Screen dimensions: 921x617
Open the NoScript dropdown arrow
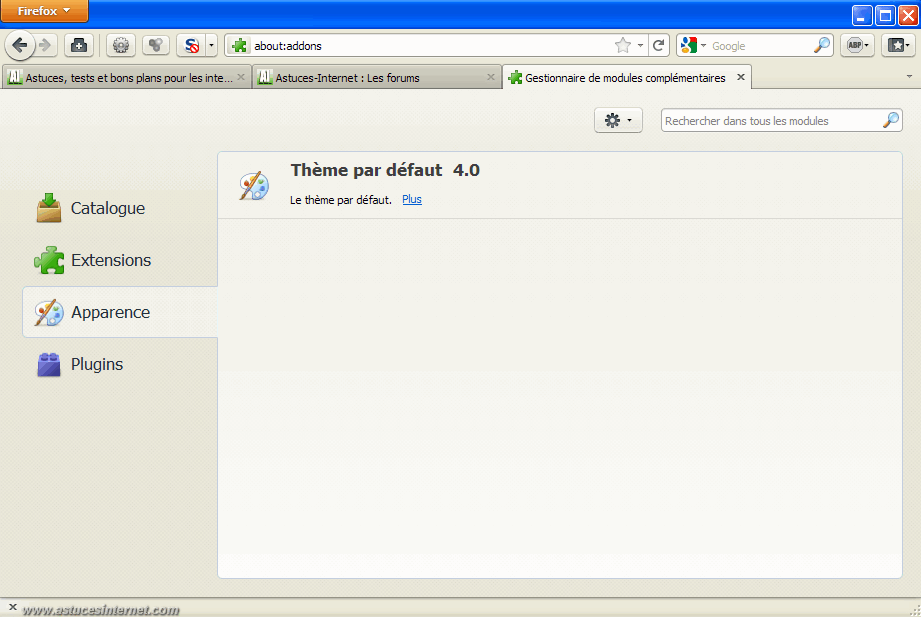211,45
